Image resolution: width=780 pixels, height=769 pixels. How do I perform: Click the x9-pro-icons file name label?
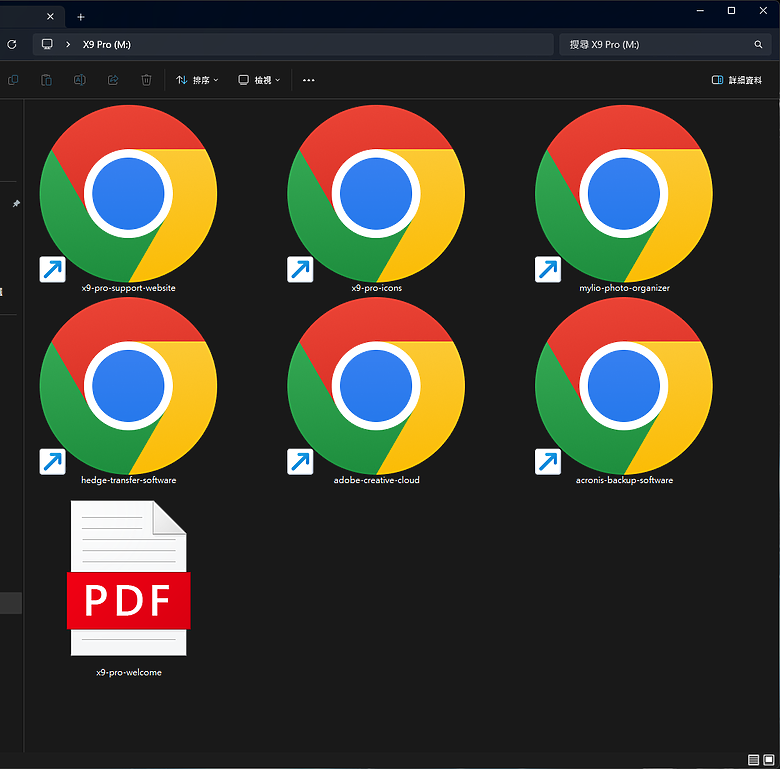[377, 288]
